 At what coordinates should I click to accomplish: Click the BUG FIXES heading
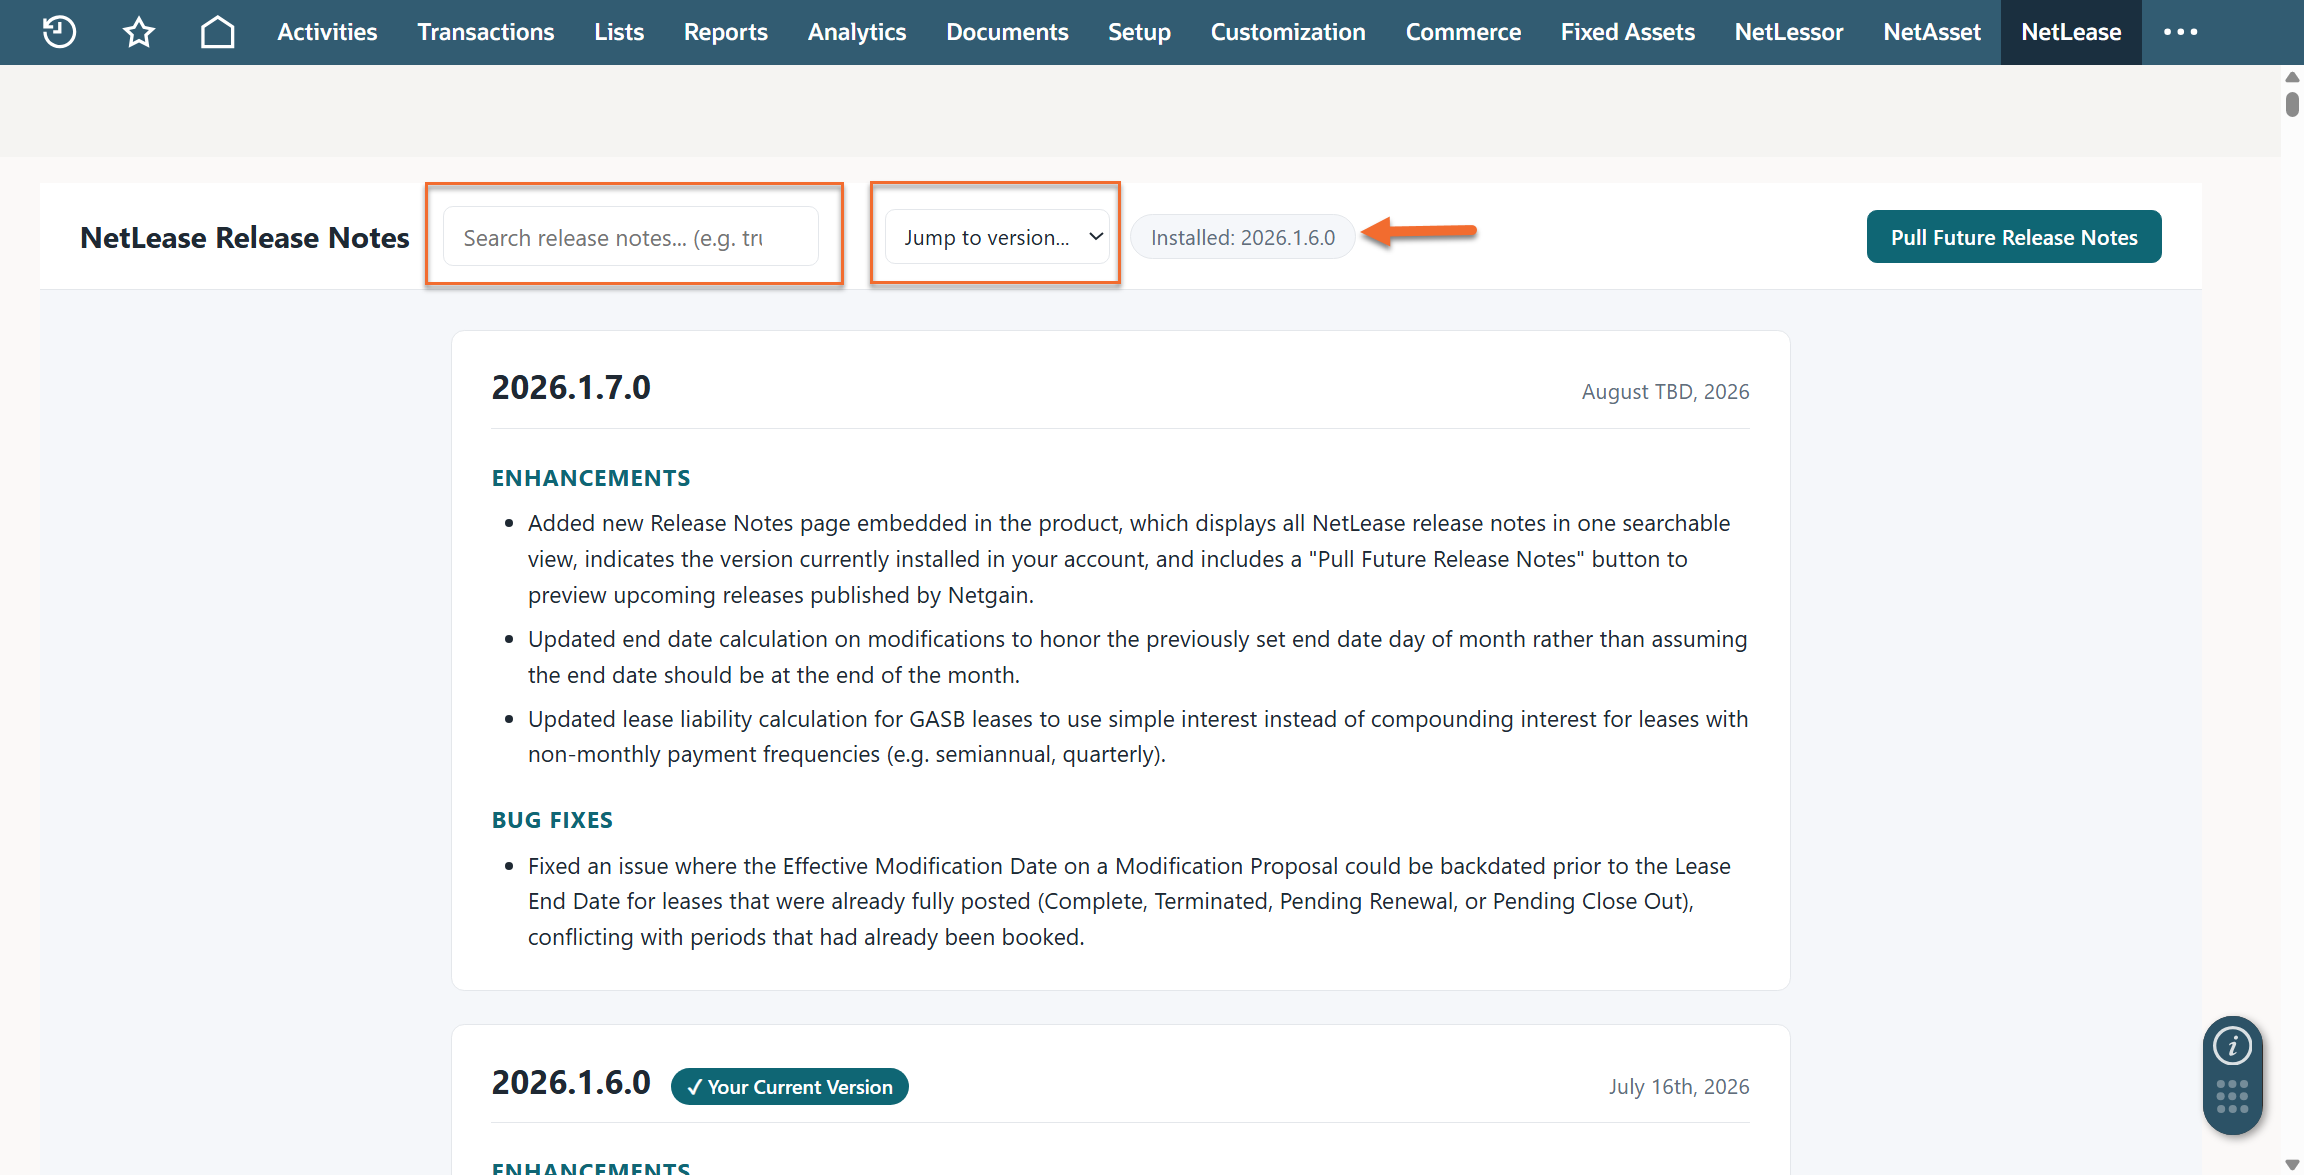coord(552,820)
